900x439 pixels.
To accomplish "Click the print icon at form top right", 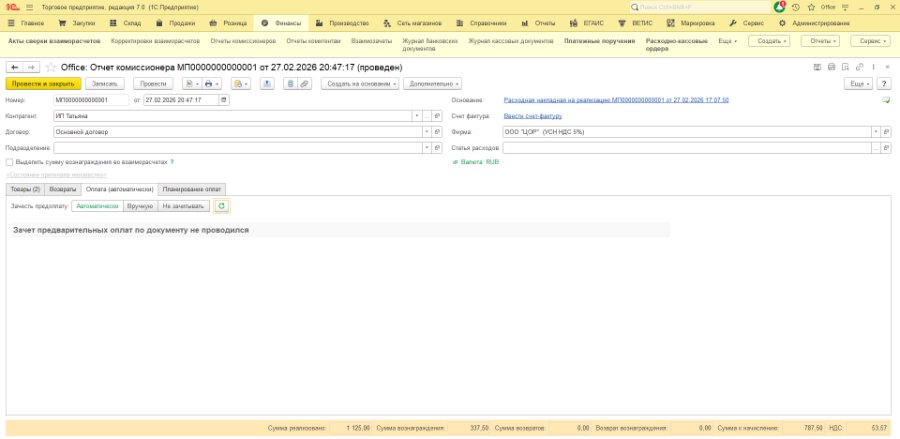I will click(x=832, y=67).
